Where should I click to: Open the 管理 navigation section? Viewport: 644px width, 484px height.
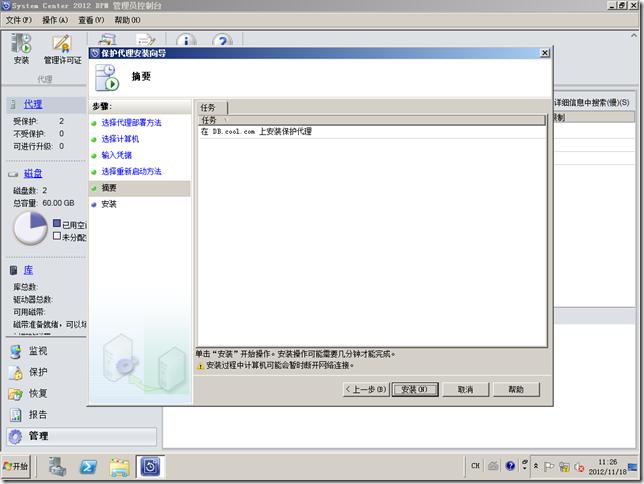click(81, 436)
